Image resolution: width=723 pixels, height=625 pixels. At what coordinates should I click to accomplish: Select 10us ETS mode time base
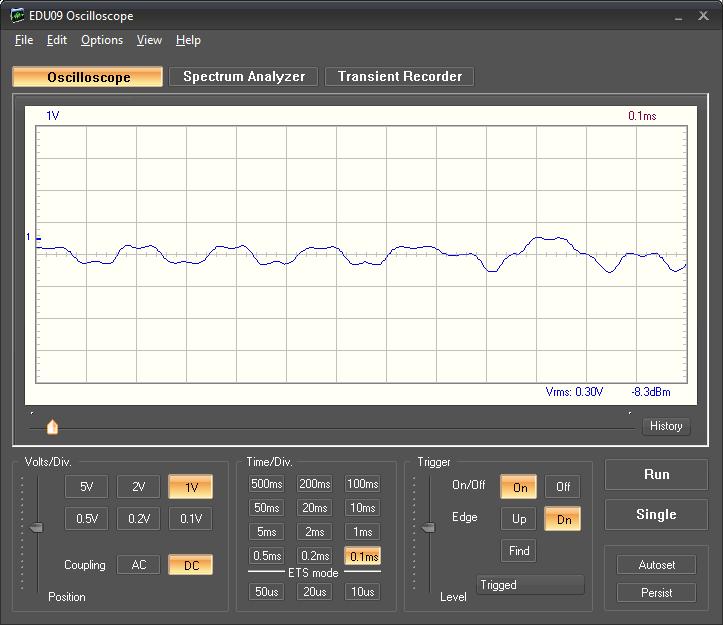pyautogui.click(x=363, y=592)
